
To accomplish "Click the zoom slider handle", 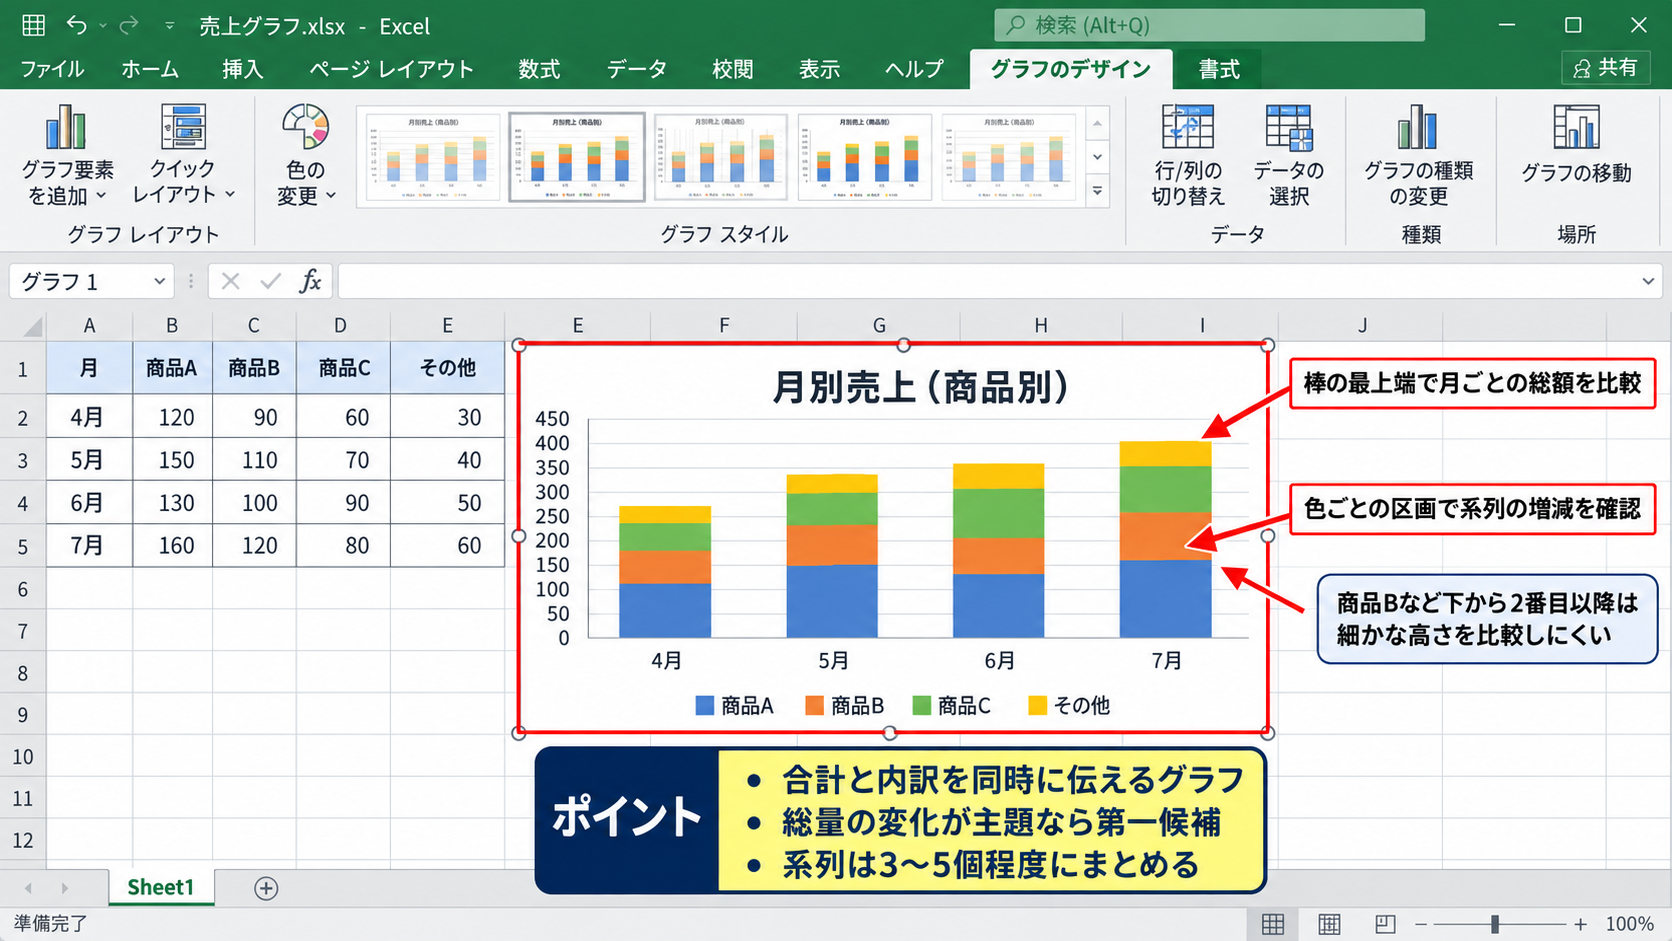I will 1495,925.
